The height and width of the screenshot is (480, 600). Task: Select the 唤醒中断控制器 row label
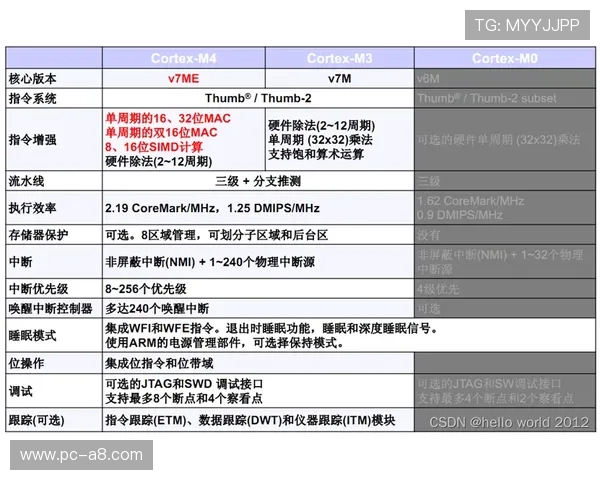[x=51, y=309]
